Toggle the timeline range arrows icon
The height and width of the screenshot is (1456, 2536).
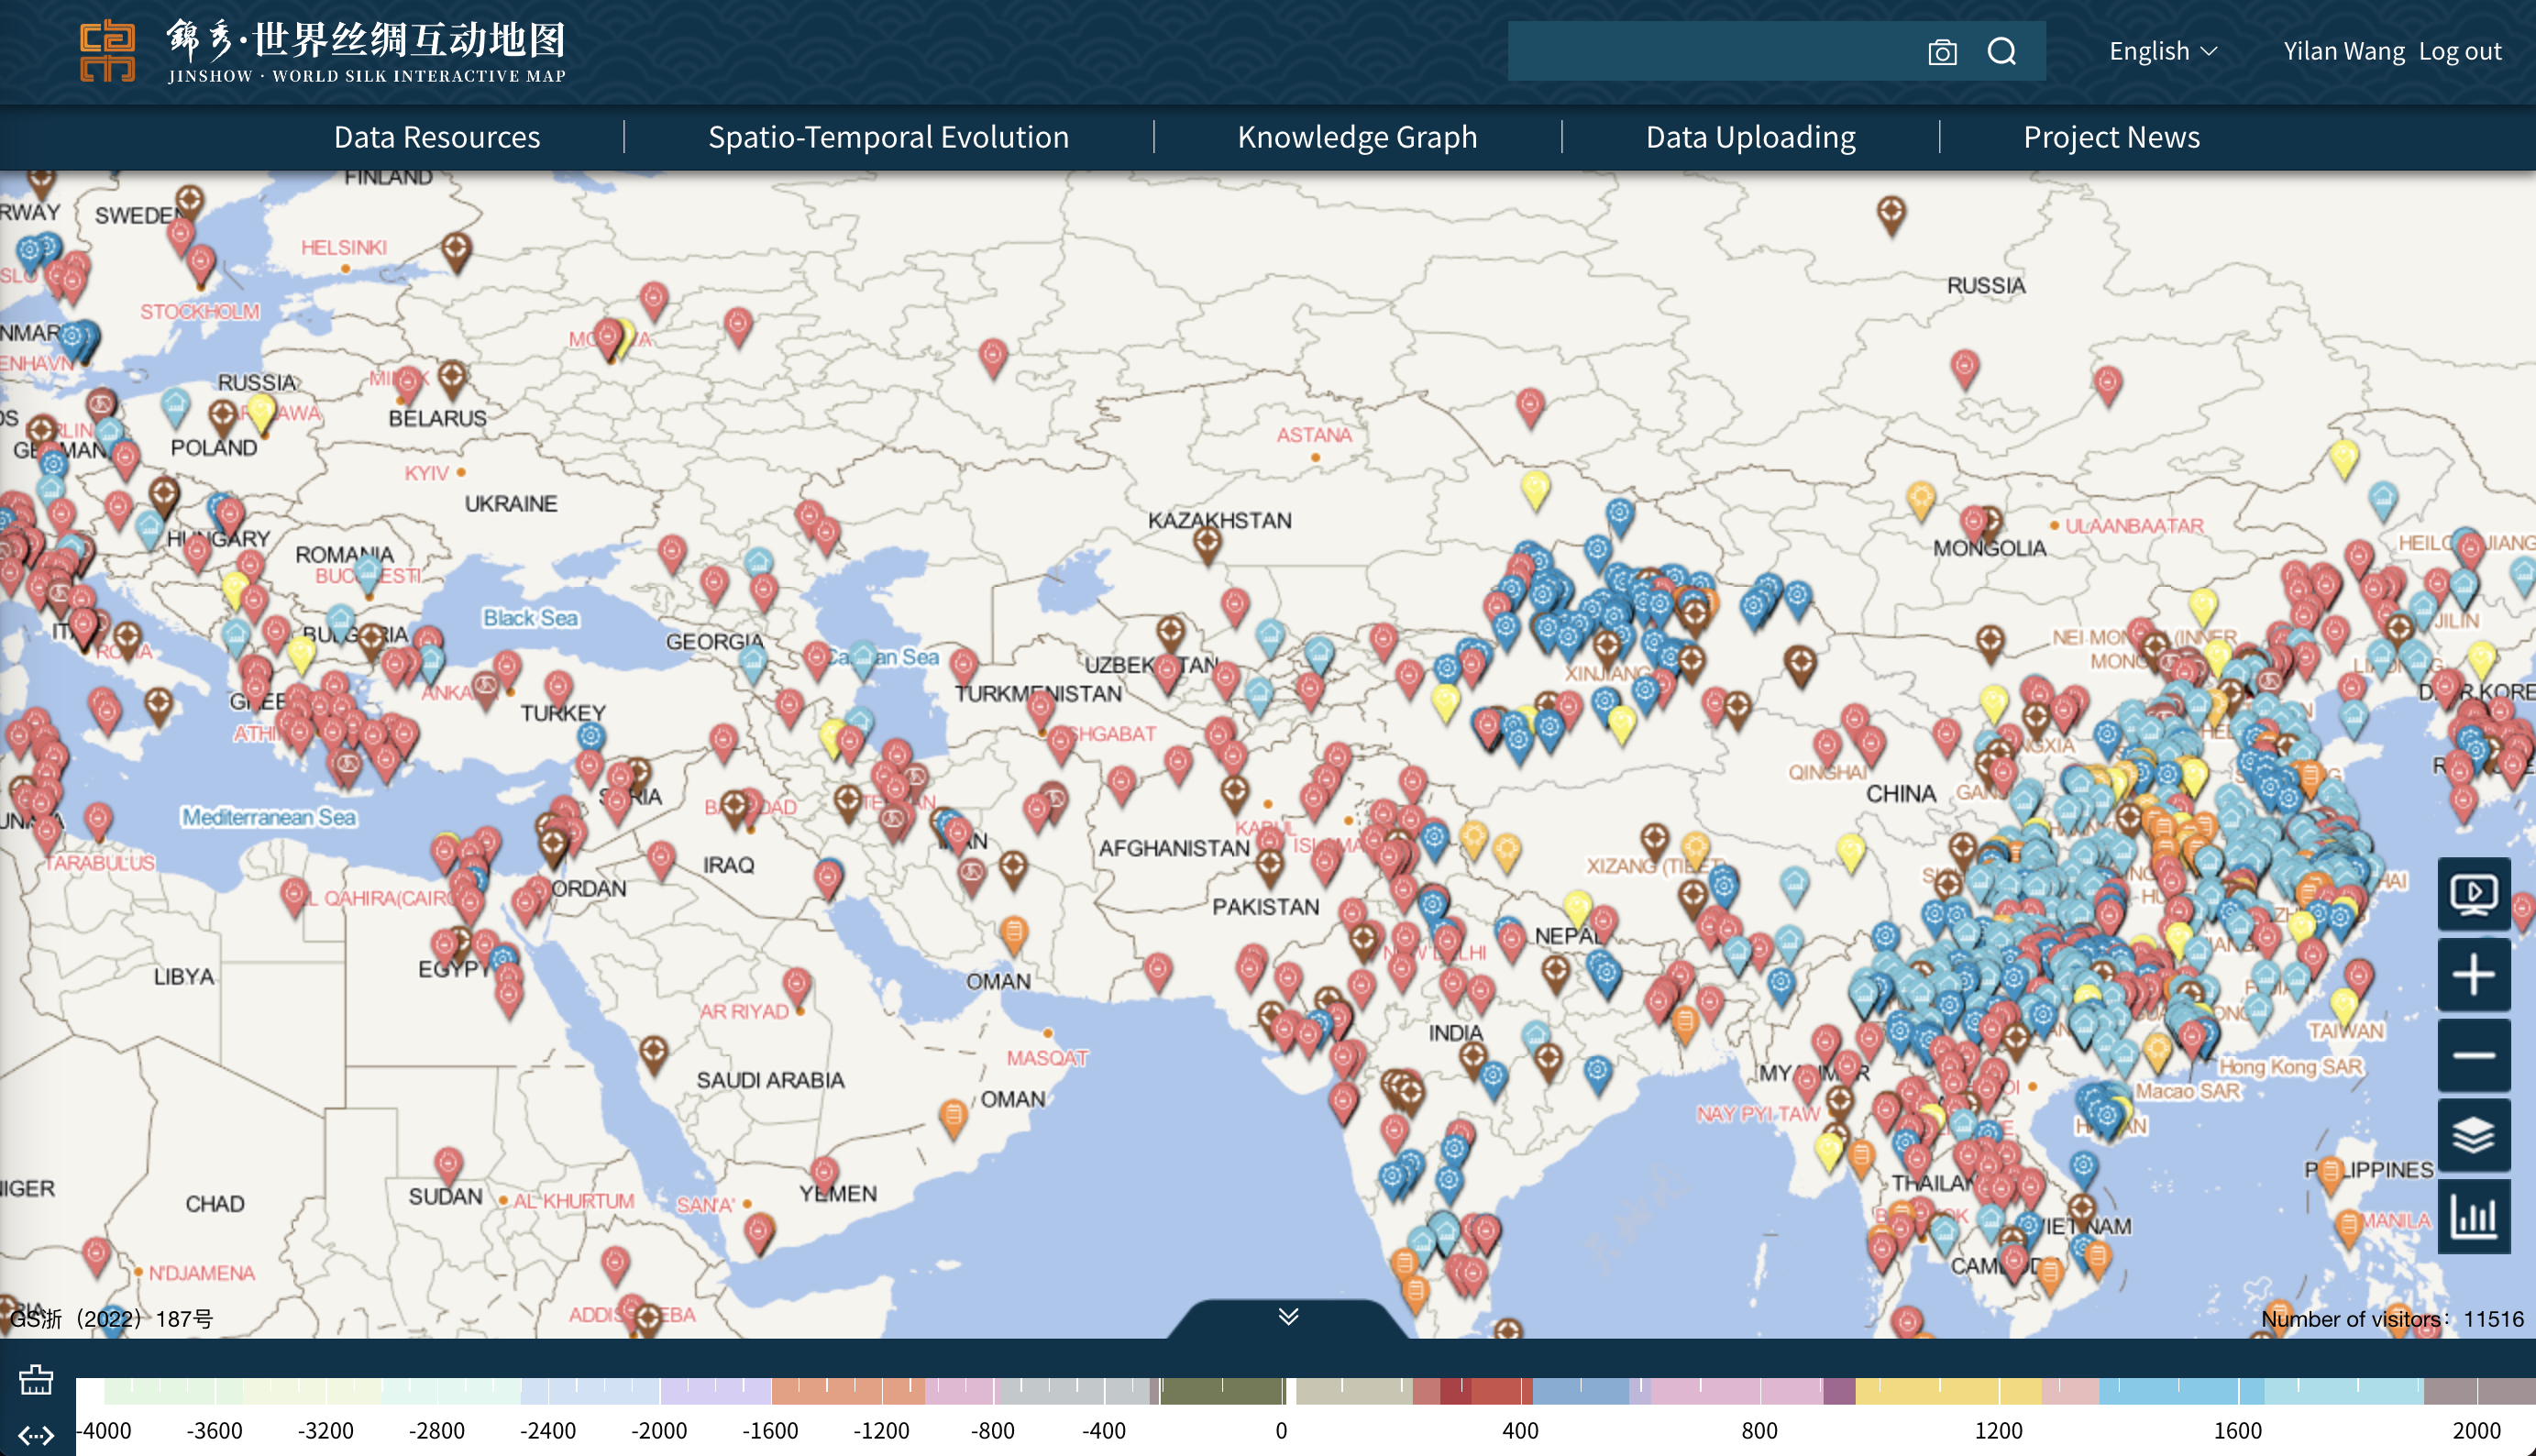click(x=36, y=1436)
